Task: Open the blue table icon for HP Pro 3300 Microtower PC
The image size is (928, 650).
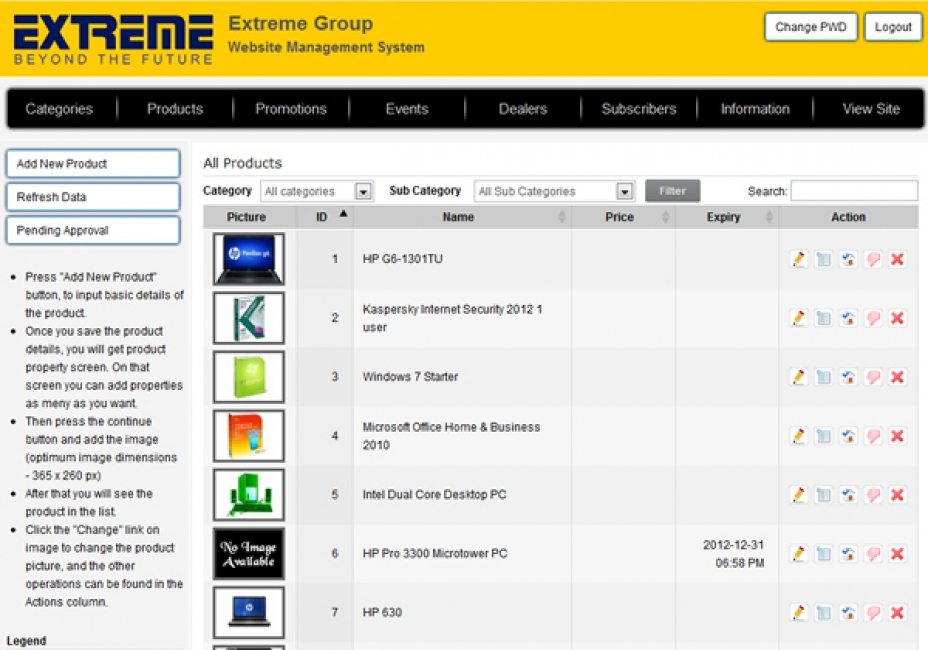Action: (823, 554)
